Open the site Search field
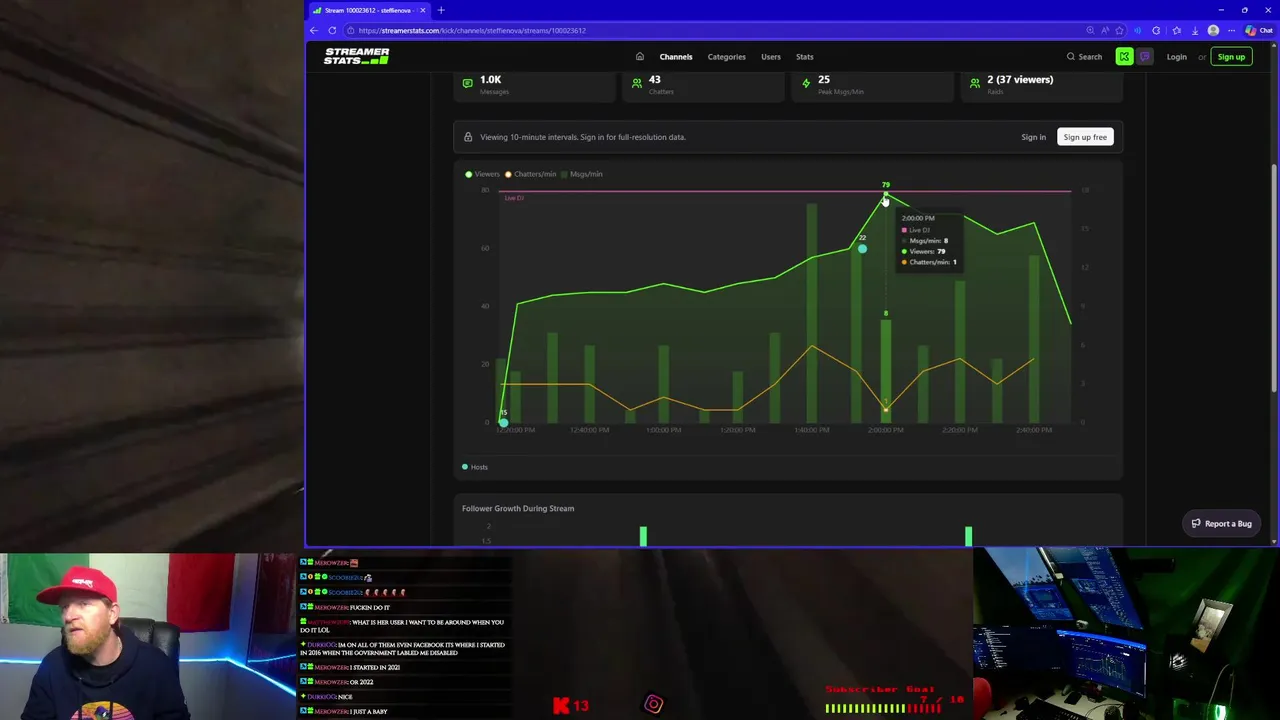Image resolution: width=1280 pixels, height=720 pixels. tap(1084, 57)
